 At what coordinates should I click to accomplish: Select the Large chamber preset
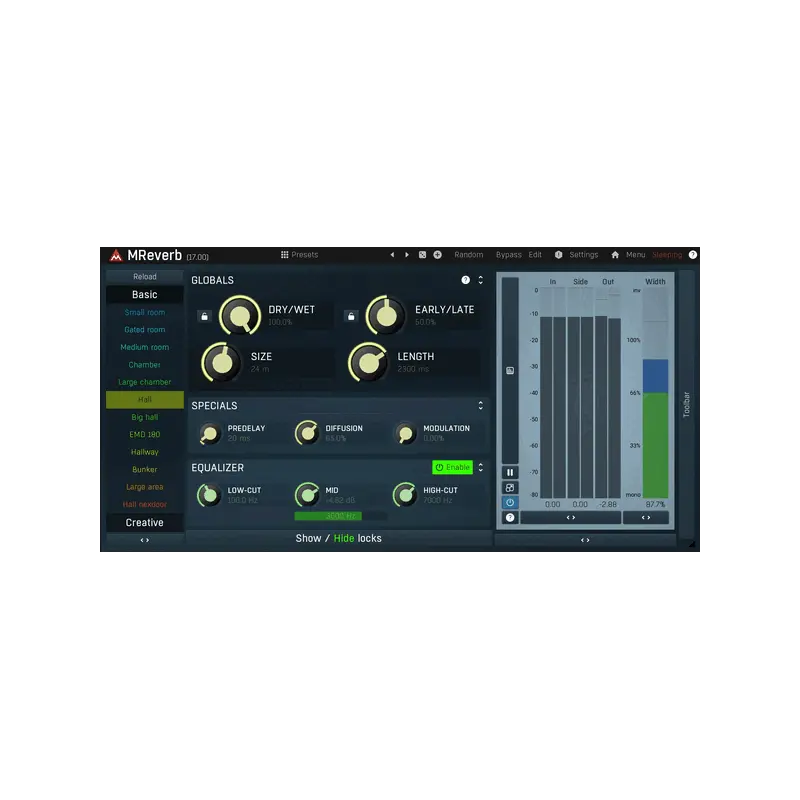coord(145,382)
